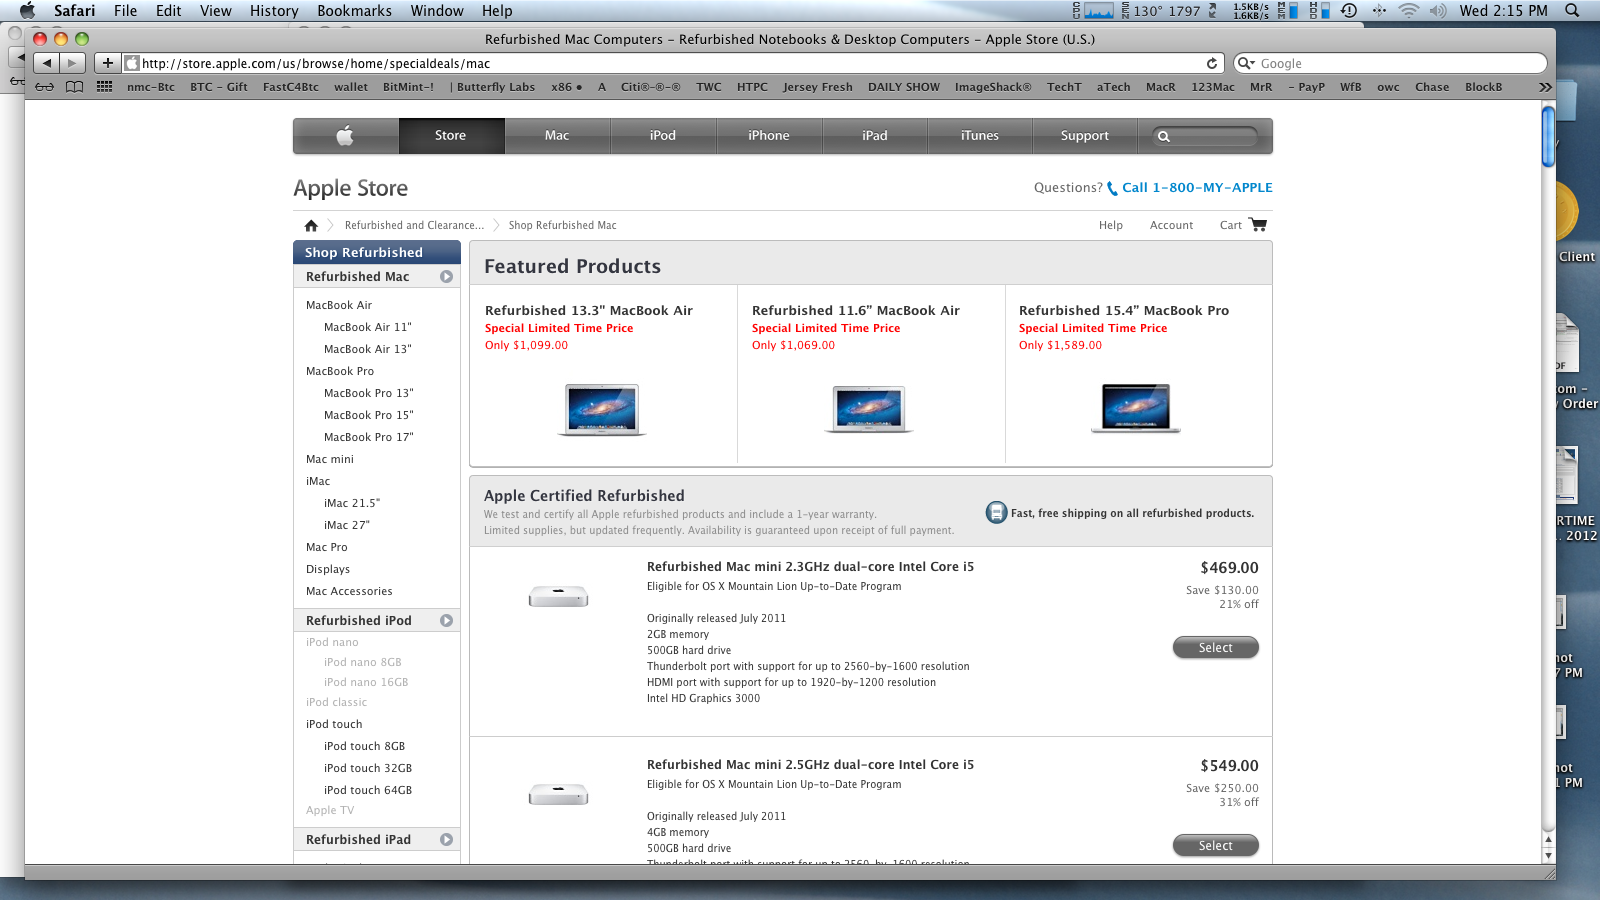
Task: Open the Account link
Action: tap(1171, 226)
